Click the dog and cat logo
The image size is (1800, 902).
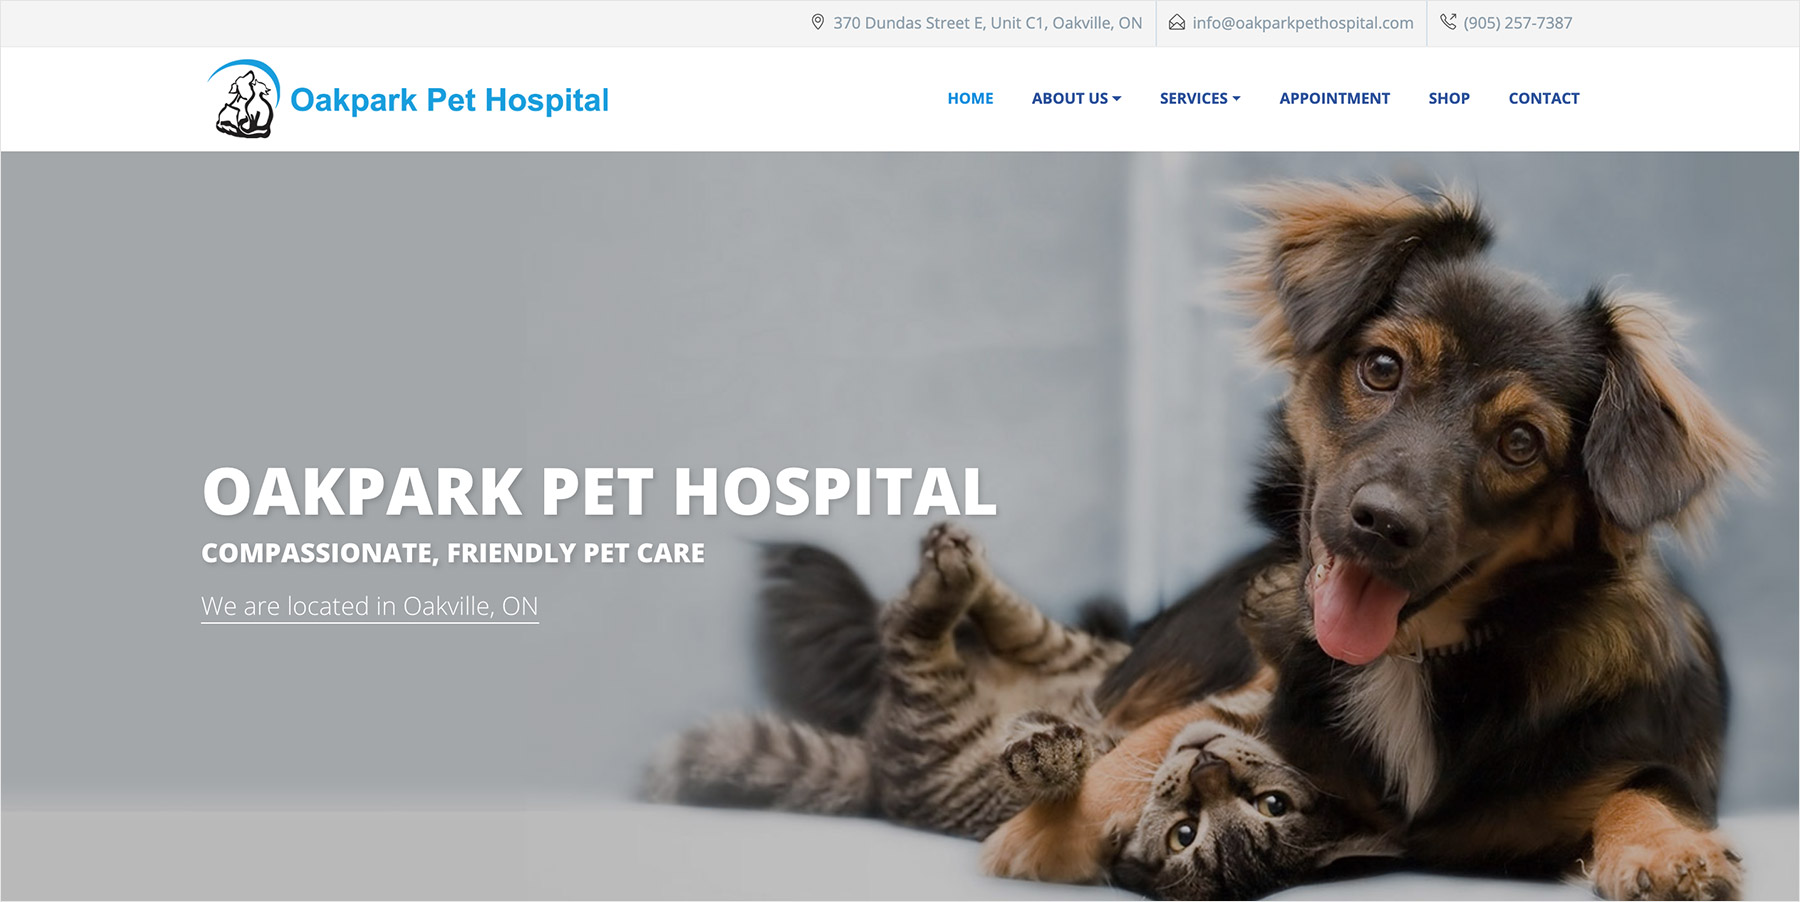(244, 99)
